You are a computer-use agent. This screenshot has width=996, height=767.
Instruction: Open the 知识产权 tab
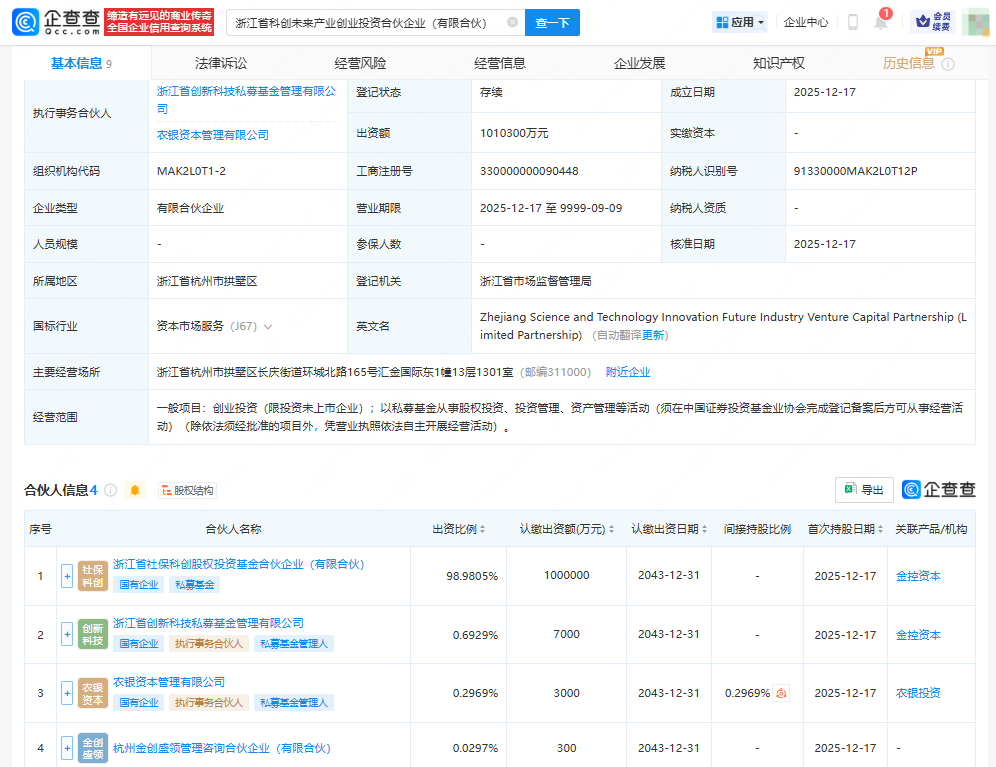click(x=778, y=63)
